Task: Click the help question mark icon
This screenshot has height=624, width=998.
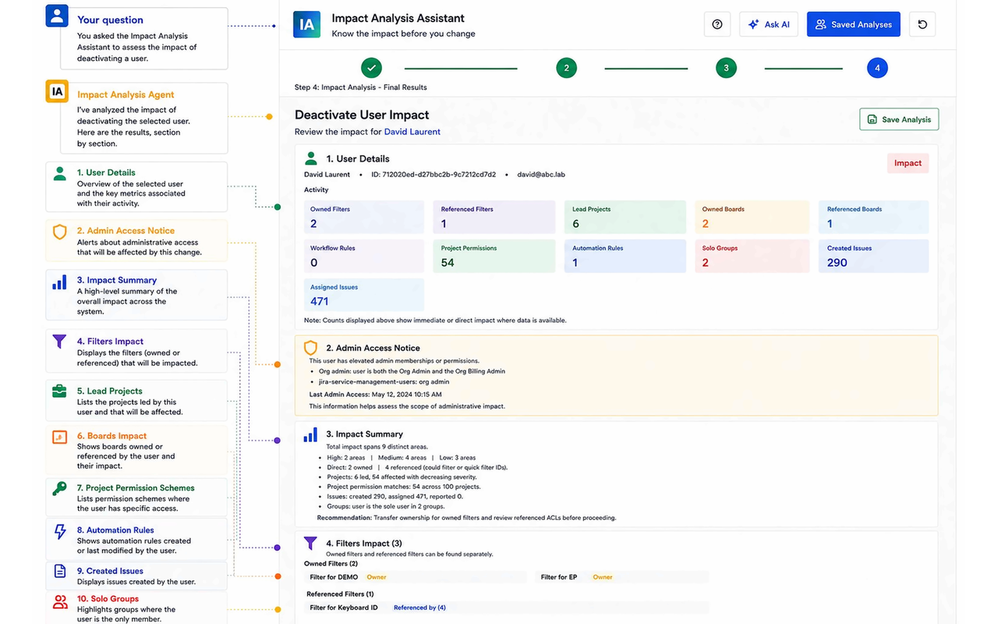Action: click(x=717, y=24)
